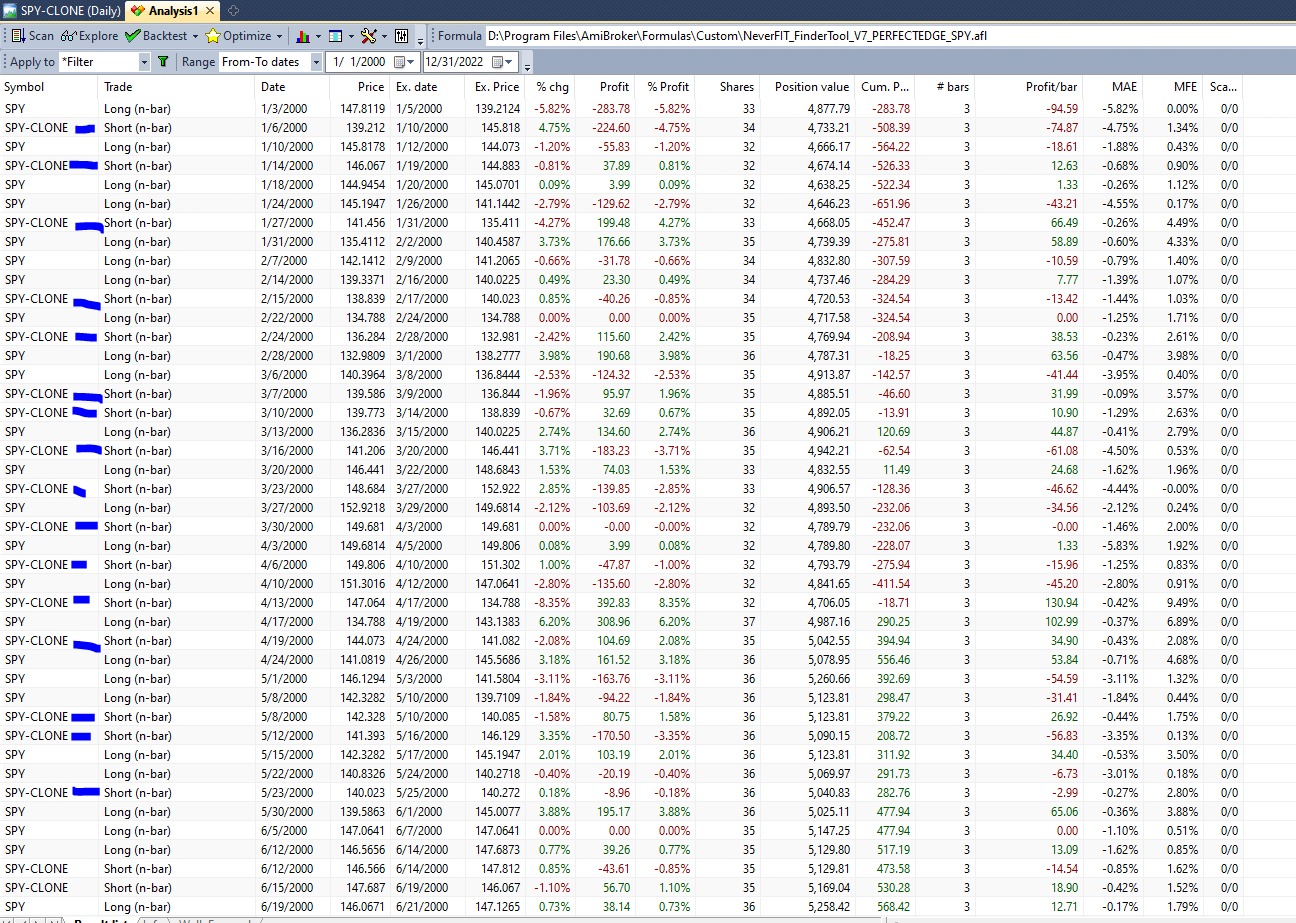Switch to SPY-CLONE (Daily) tab
1296x923 pixels.
(62, 11)
